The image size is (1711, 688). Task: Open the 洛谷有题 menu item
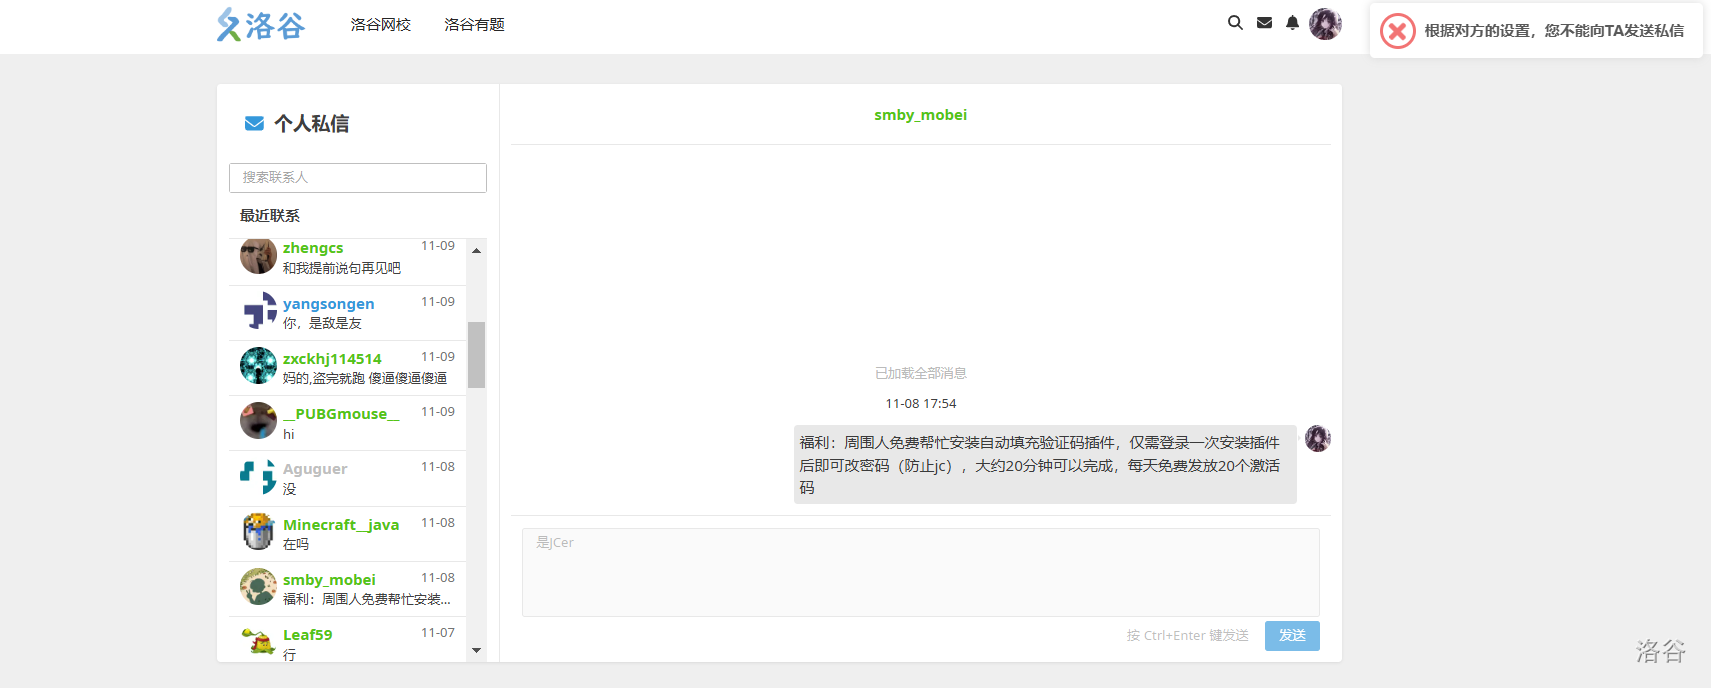click(x=474, y=25)
